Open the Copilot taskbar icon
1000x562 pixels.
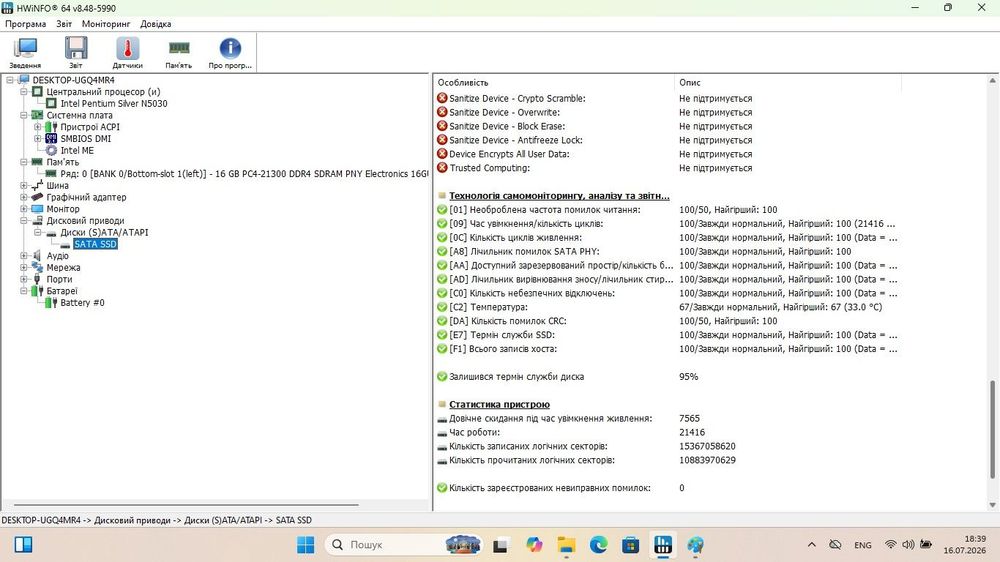[x=534, y=545]
